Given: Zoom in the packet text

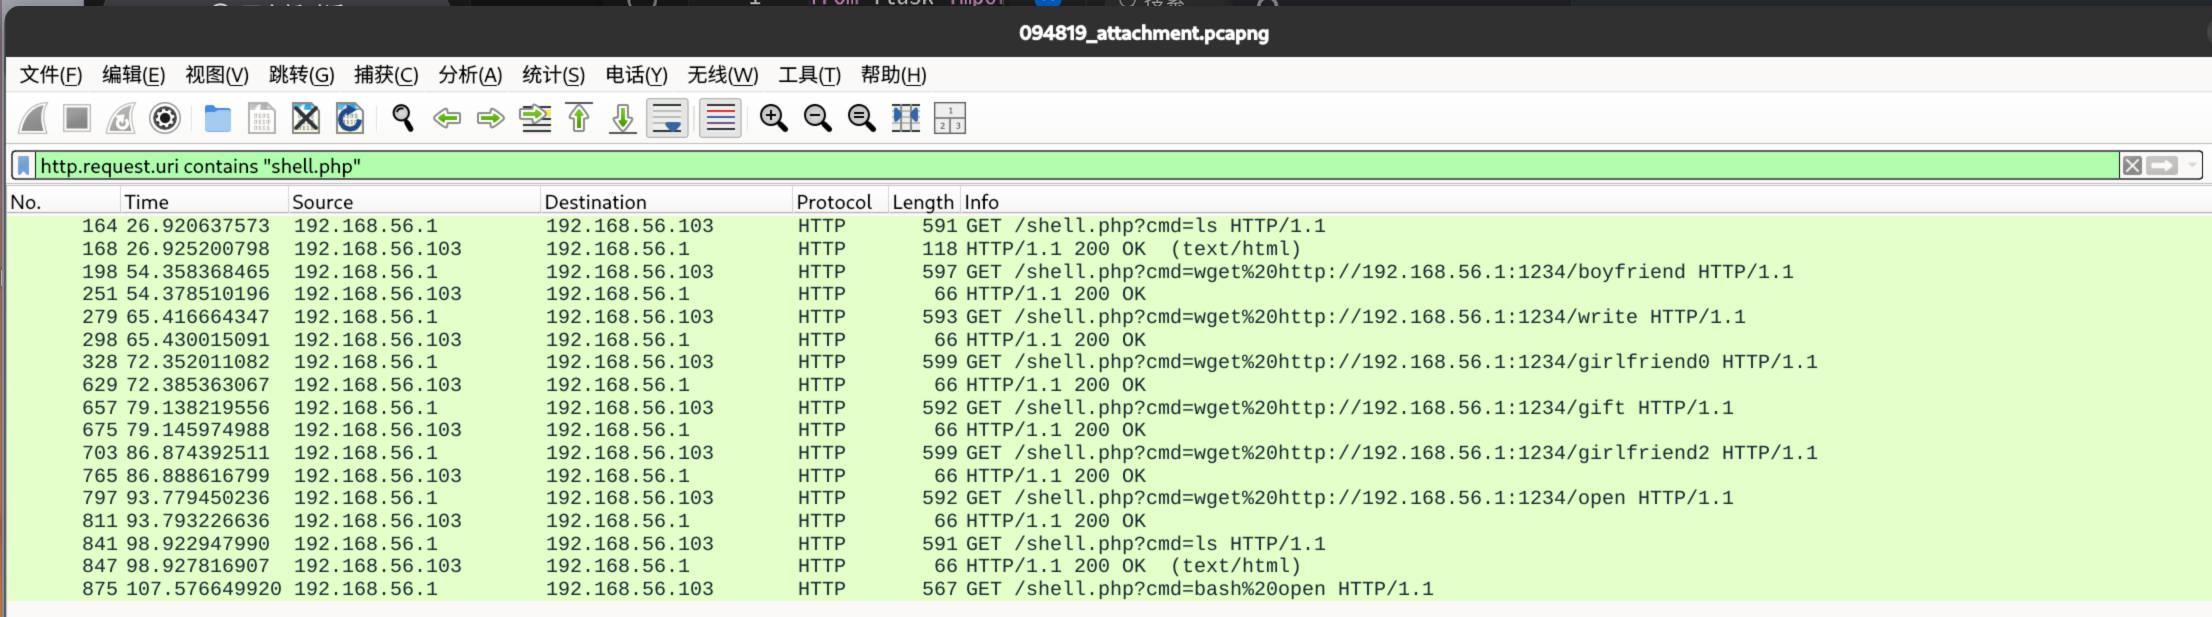Looking at the screenshot, I should (773, 119).
